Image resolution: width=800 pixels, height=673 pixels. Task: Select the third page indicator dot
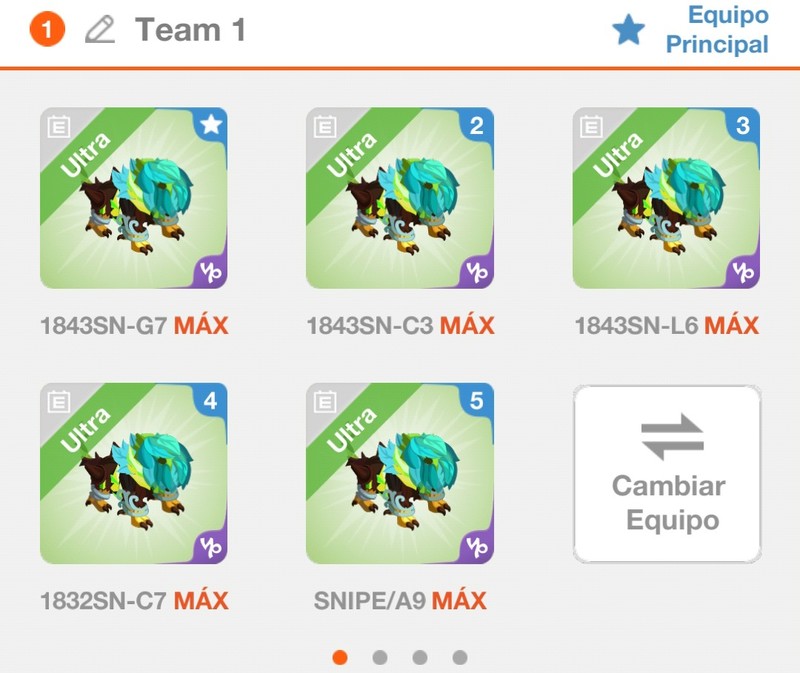[x=420, y=657]
